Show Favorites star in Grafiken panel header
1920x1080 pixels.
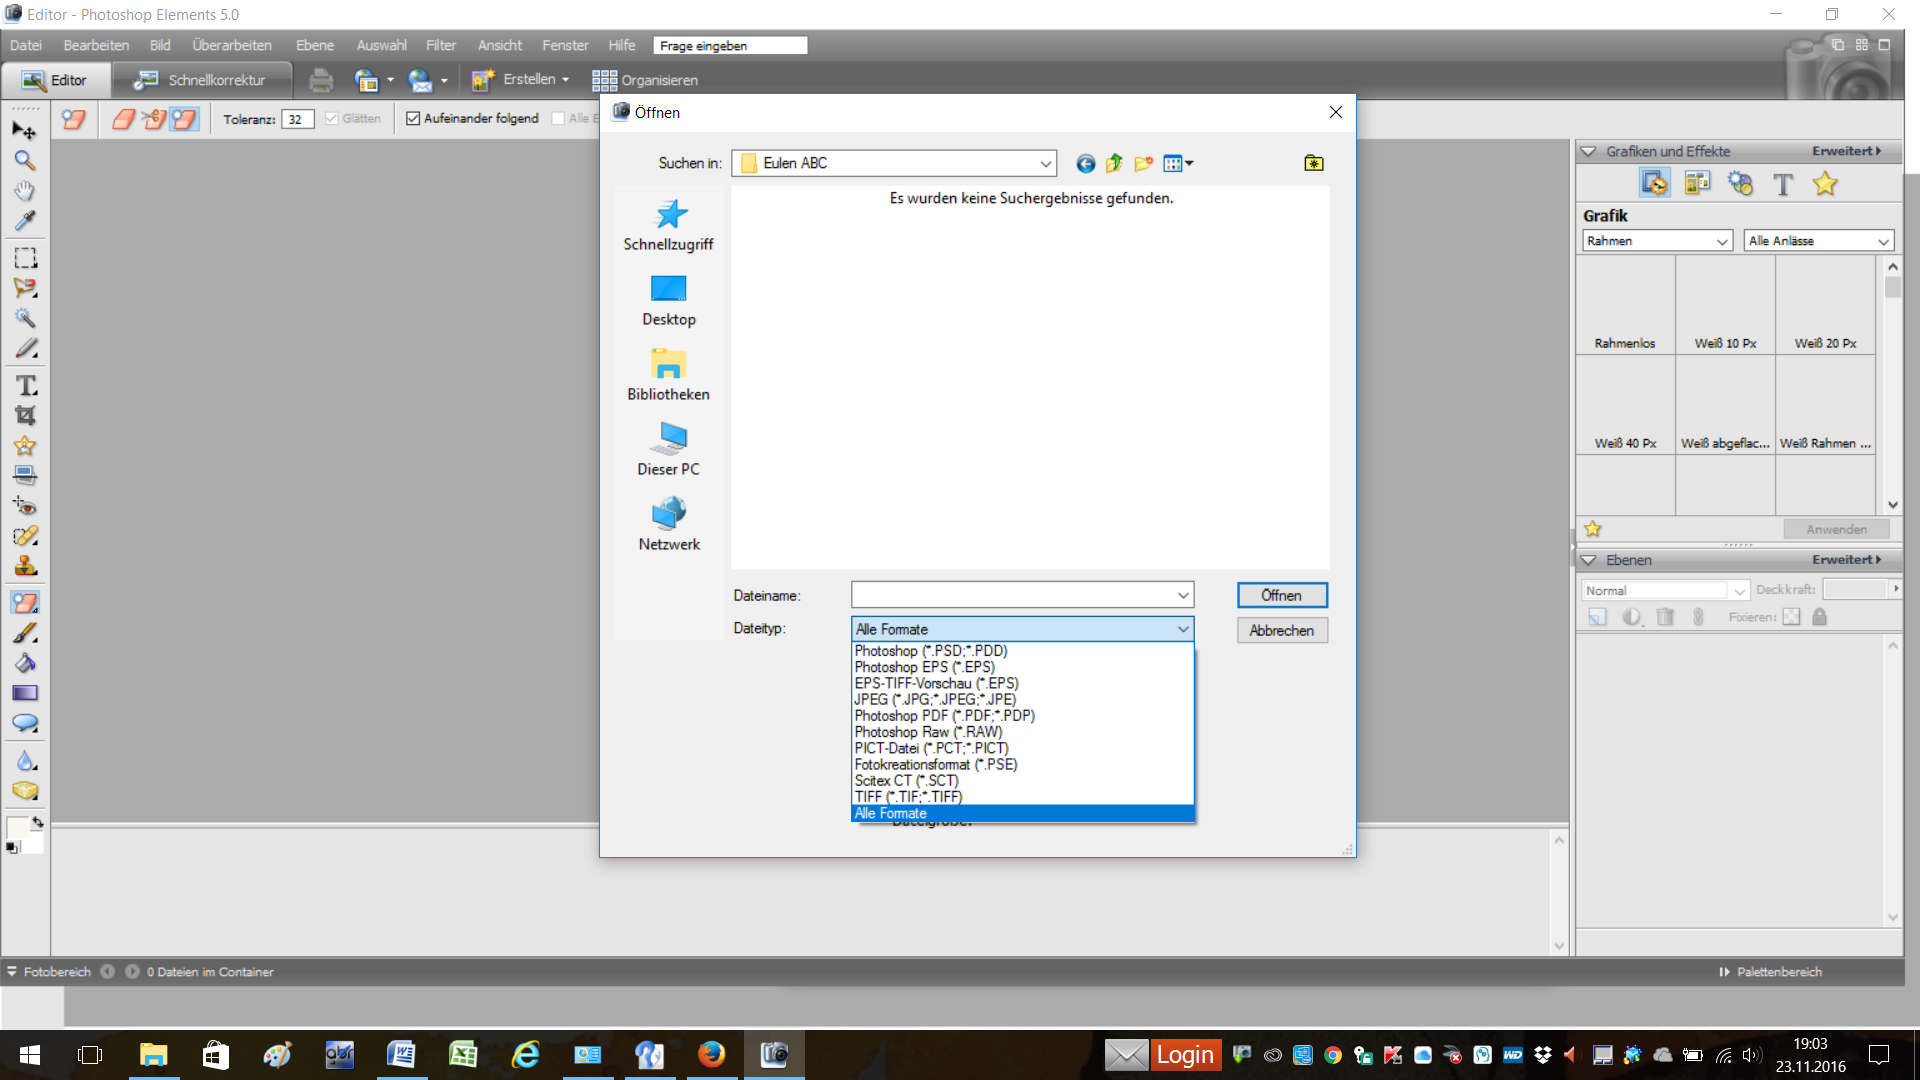point(1825,183)
